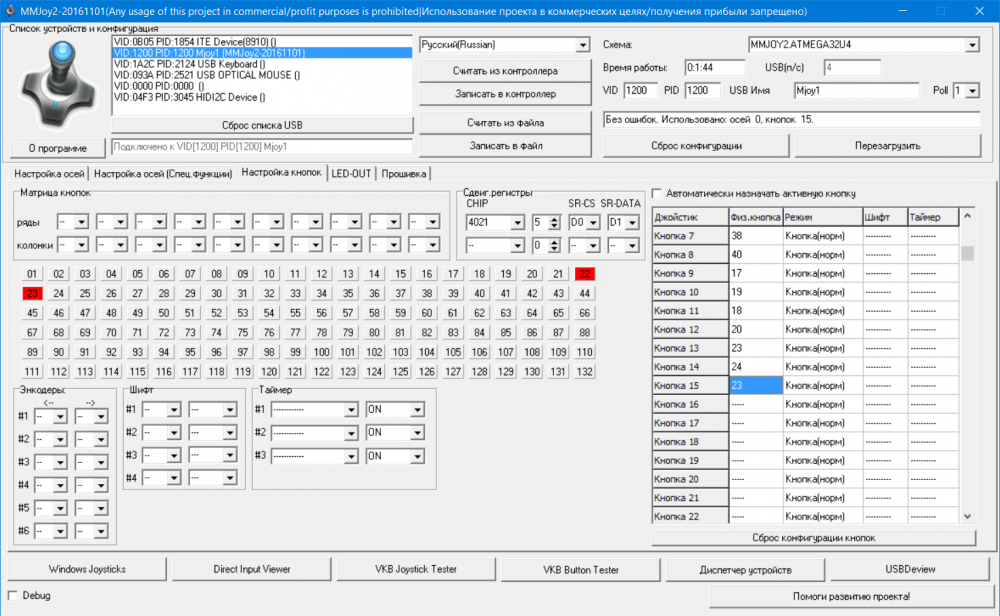
Task: Click physical button number 100
Action: [x=322, y=352]
